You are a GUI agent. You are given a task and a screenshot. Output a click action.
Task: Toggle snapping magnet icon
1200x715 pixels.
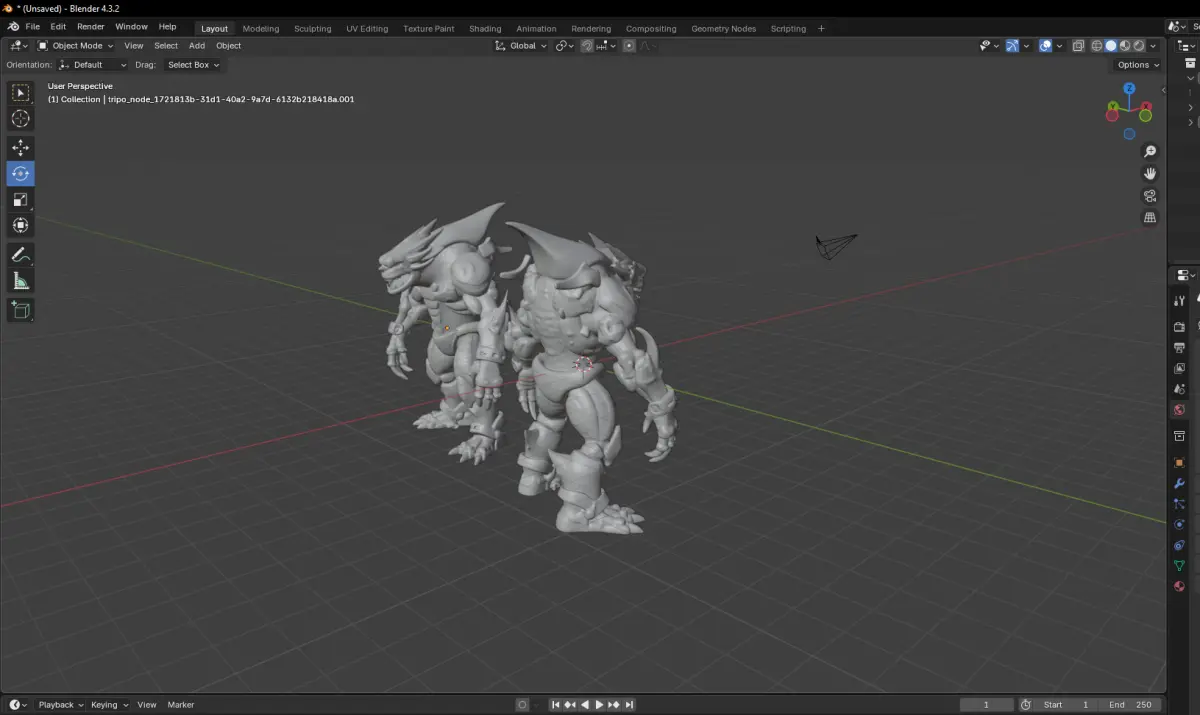coord(587,45)
